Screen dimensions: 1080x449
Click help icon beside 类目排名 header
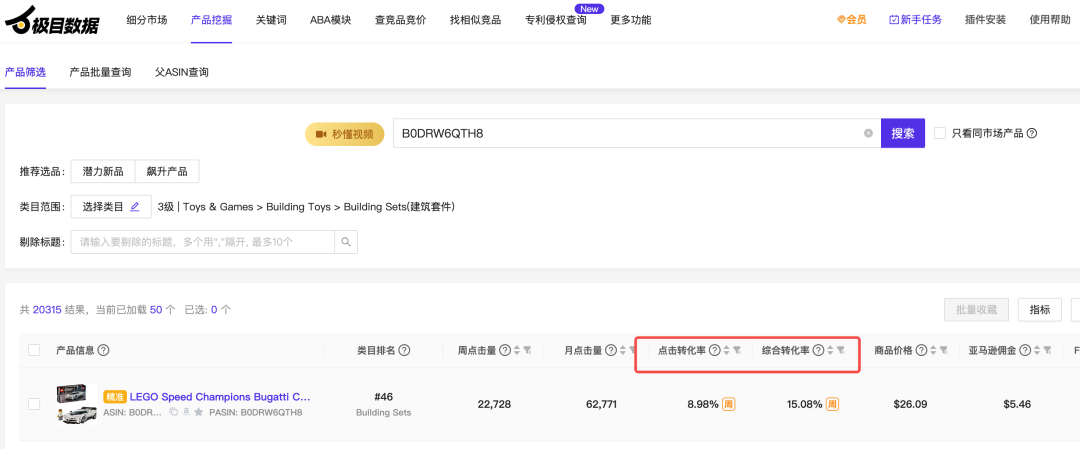404,351
